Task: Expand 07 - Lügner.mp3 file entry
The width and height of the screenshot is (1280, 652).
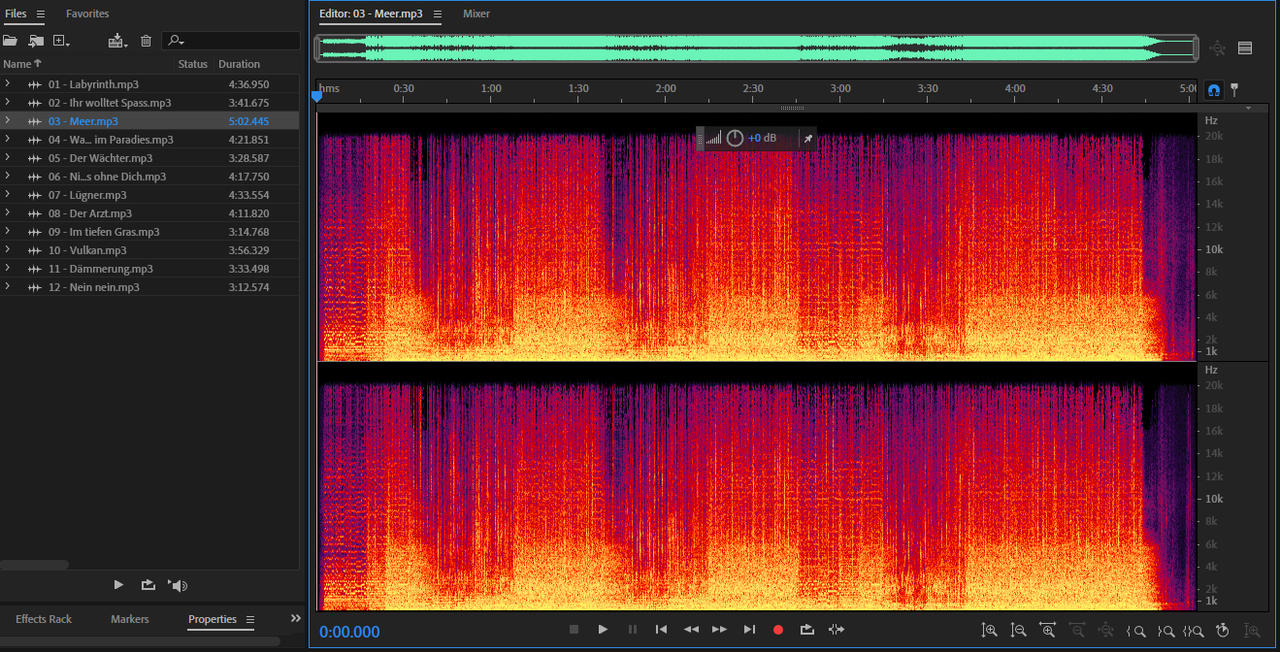Action: tap(7, 195)
